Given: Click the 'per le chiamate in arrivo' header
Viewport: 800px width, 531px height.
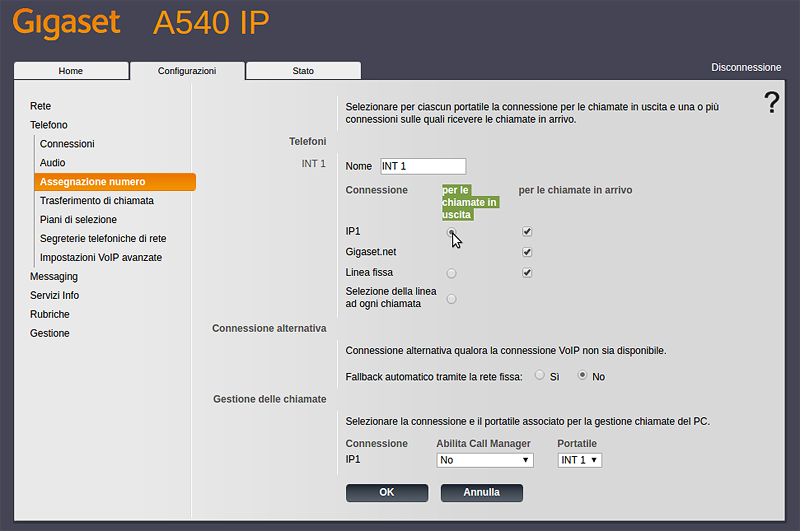Looking at the screenshot, I should pyautogui.click(x=575, y=190).
